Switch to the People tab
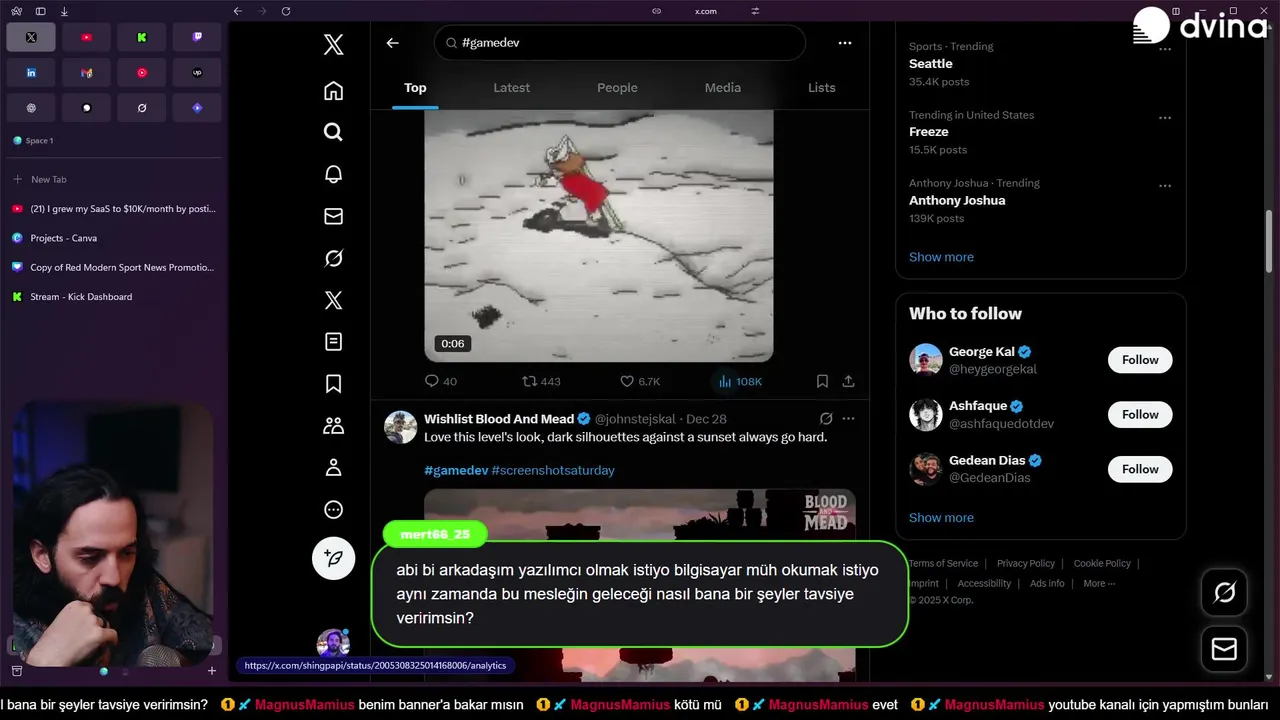This screenshot has height=720, width=1280. 617,88
